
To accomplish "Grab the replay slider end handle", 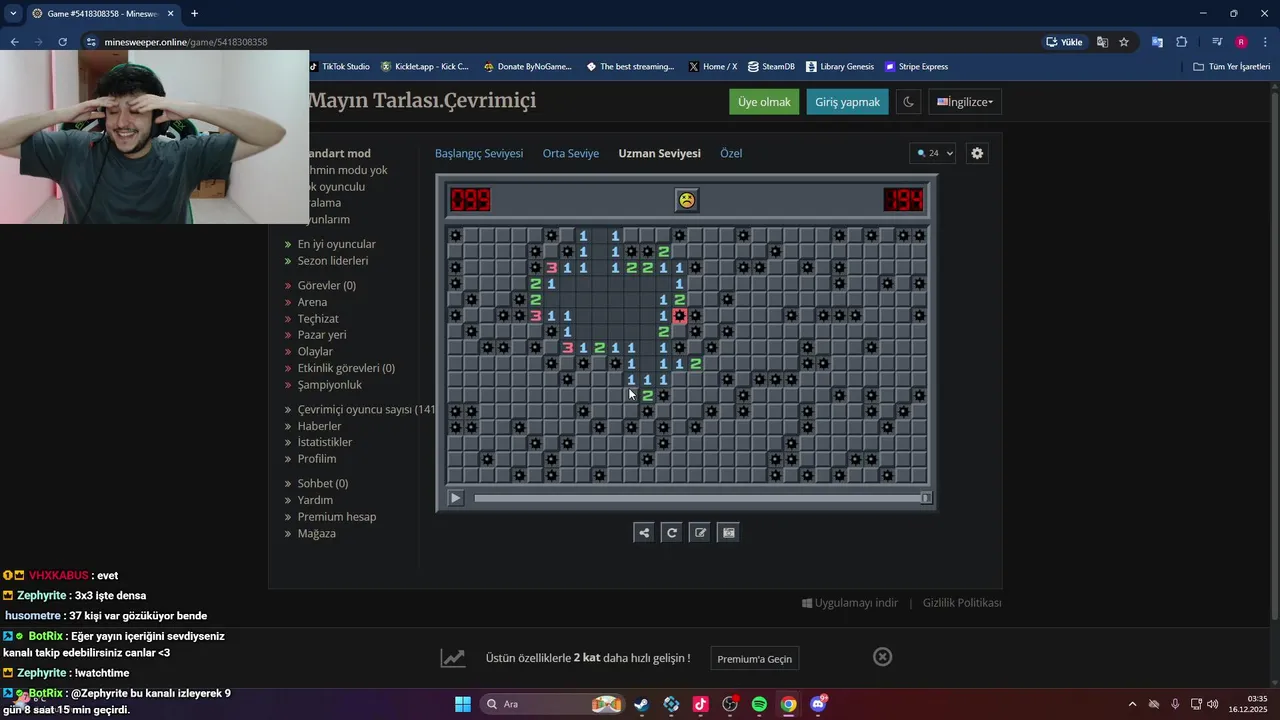I will [925, 498].
